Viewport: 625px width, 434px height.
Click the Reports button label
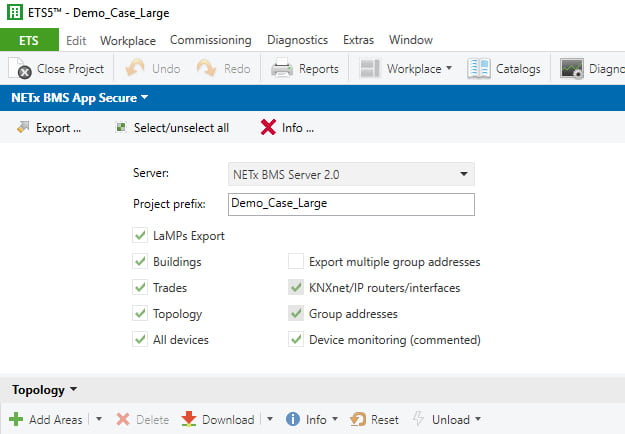[319, 69]
